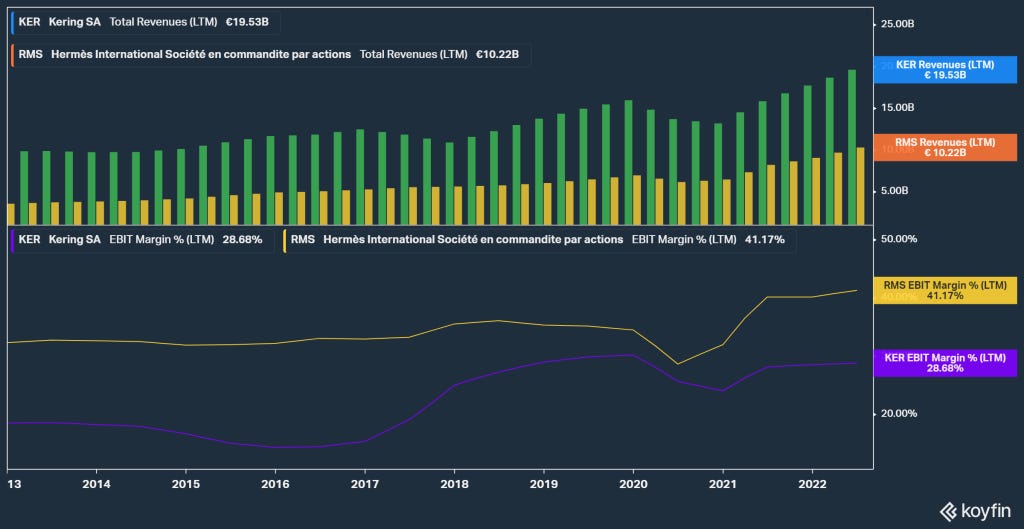Click the orange RMS Revenues (LTM) value tag
1024x529 pixels.
click(x=945, y=147)
